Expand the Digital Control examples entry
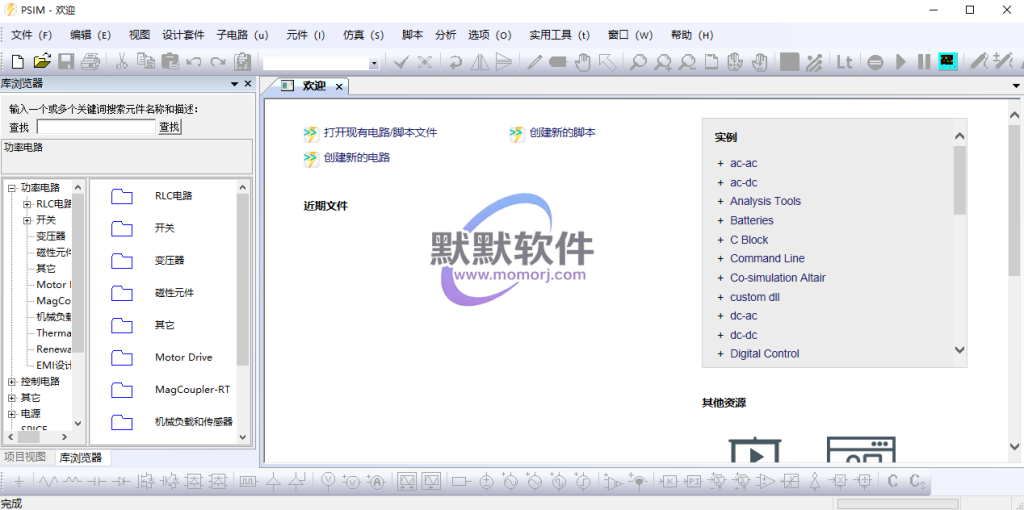The height and width of the screenshot is (510, 1024). (721, 354)
